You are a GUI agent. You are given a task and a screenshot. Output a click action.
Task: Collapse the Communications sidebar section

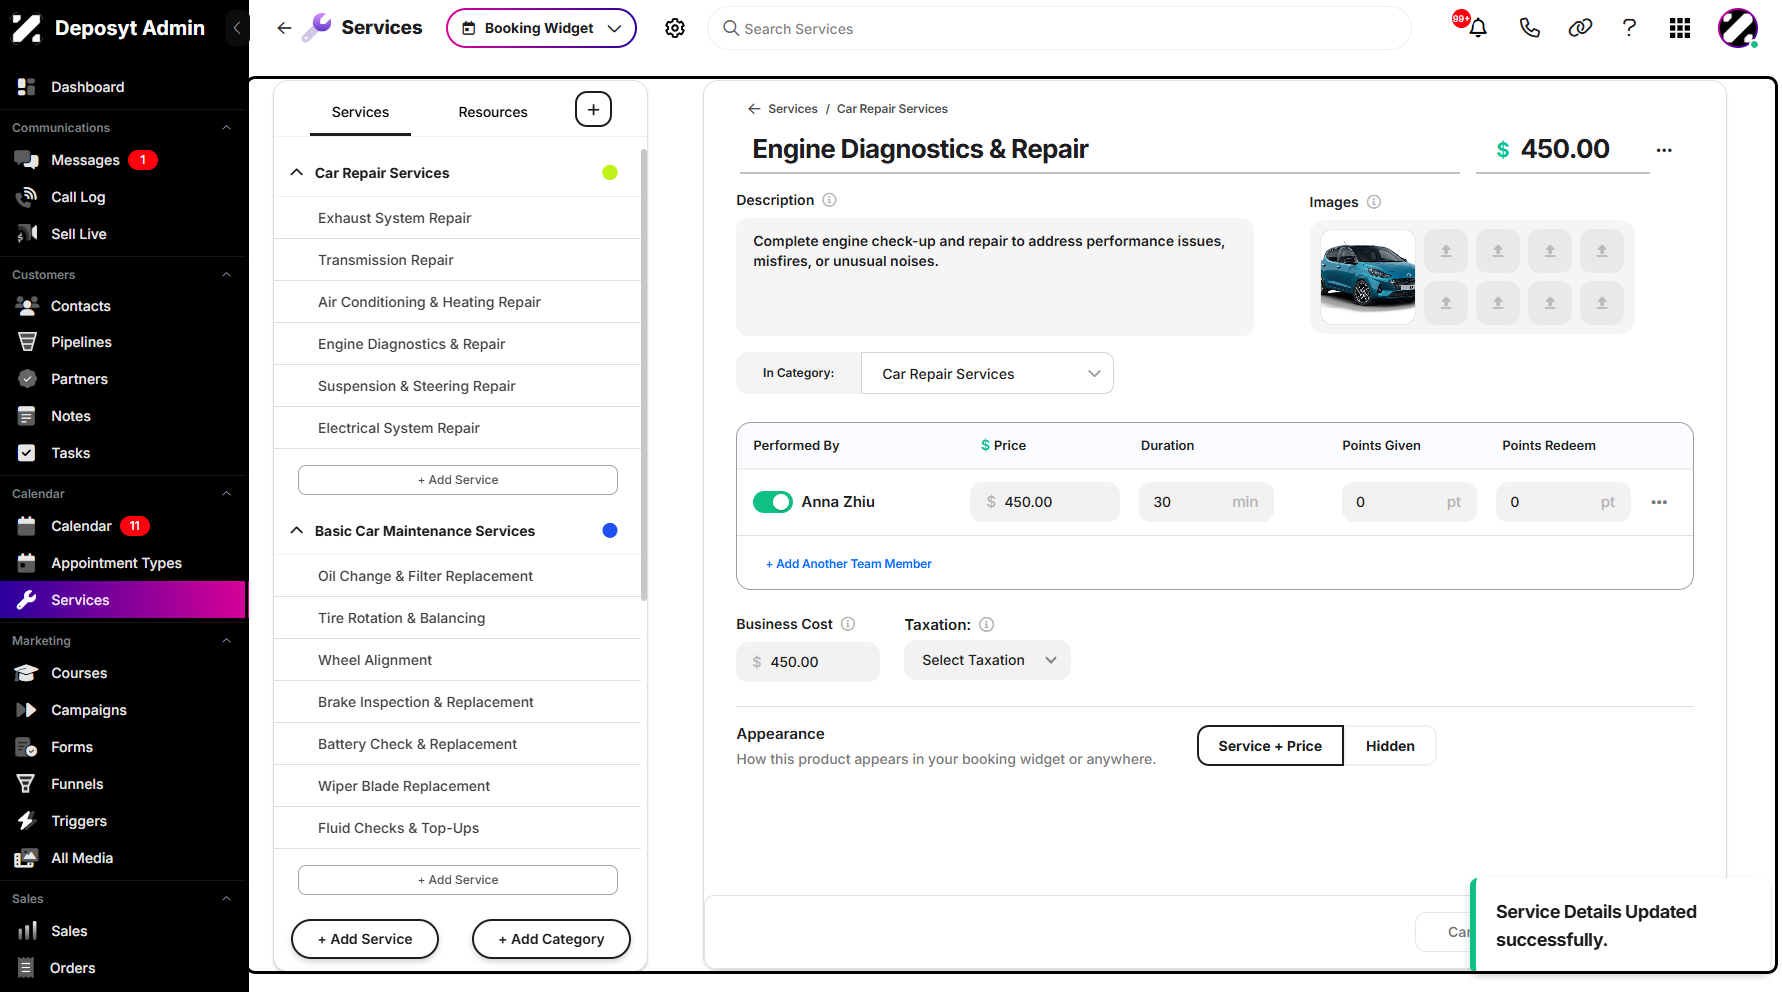[x=226, y=128]
